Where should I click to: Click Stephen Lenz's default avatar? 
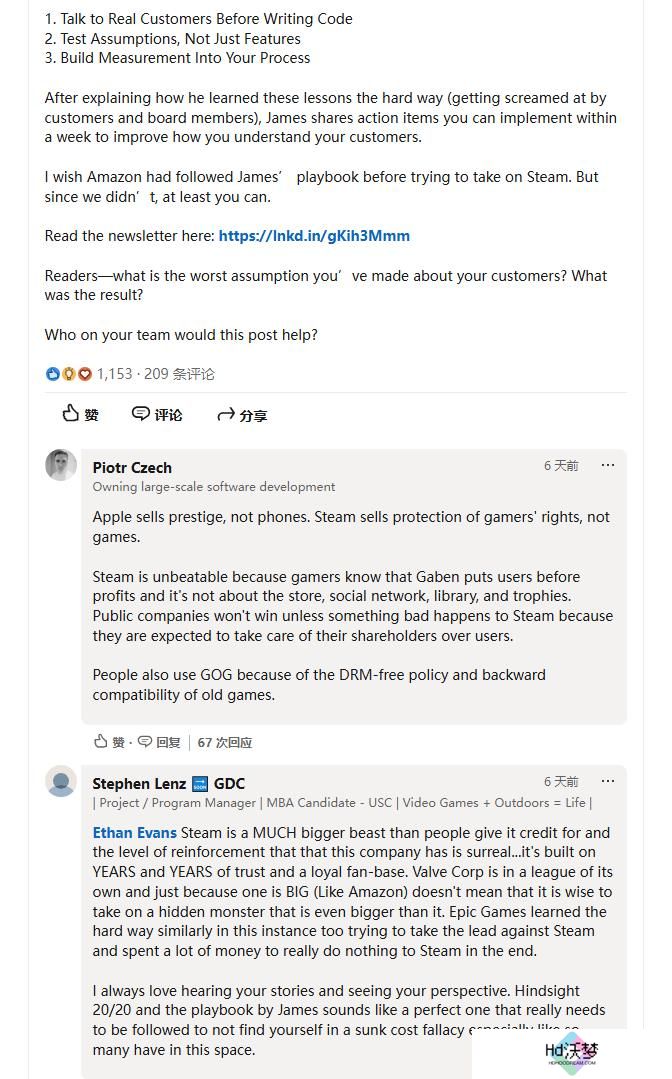pyautogui.click(x=61, y=781)
